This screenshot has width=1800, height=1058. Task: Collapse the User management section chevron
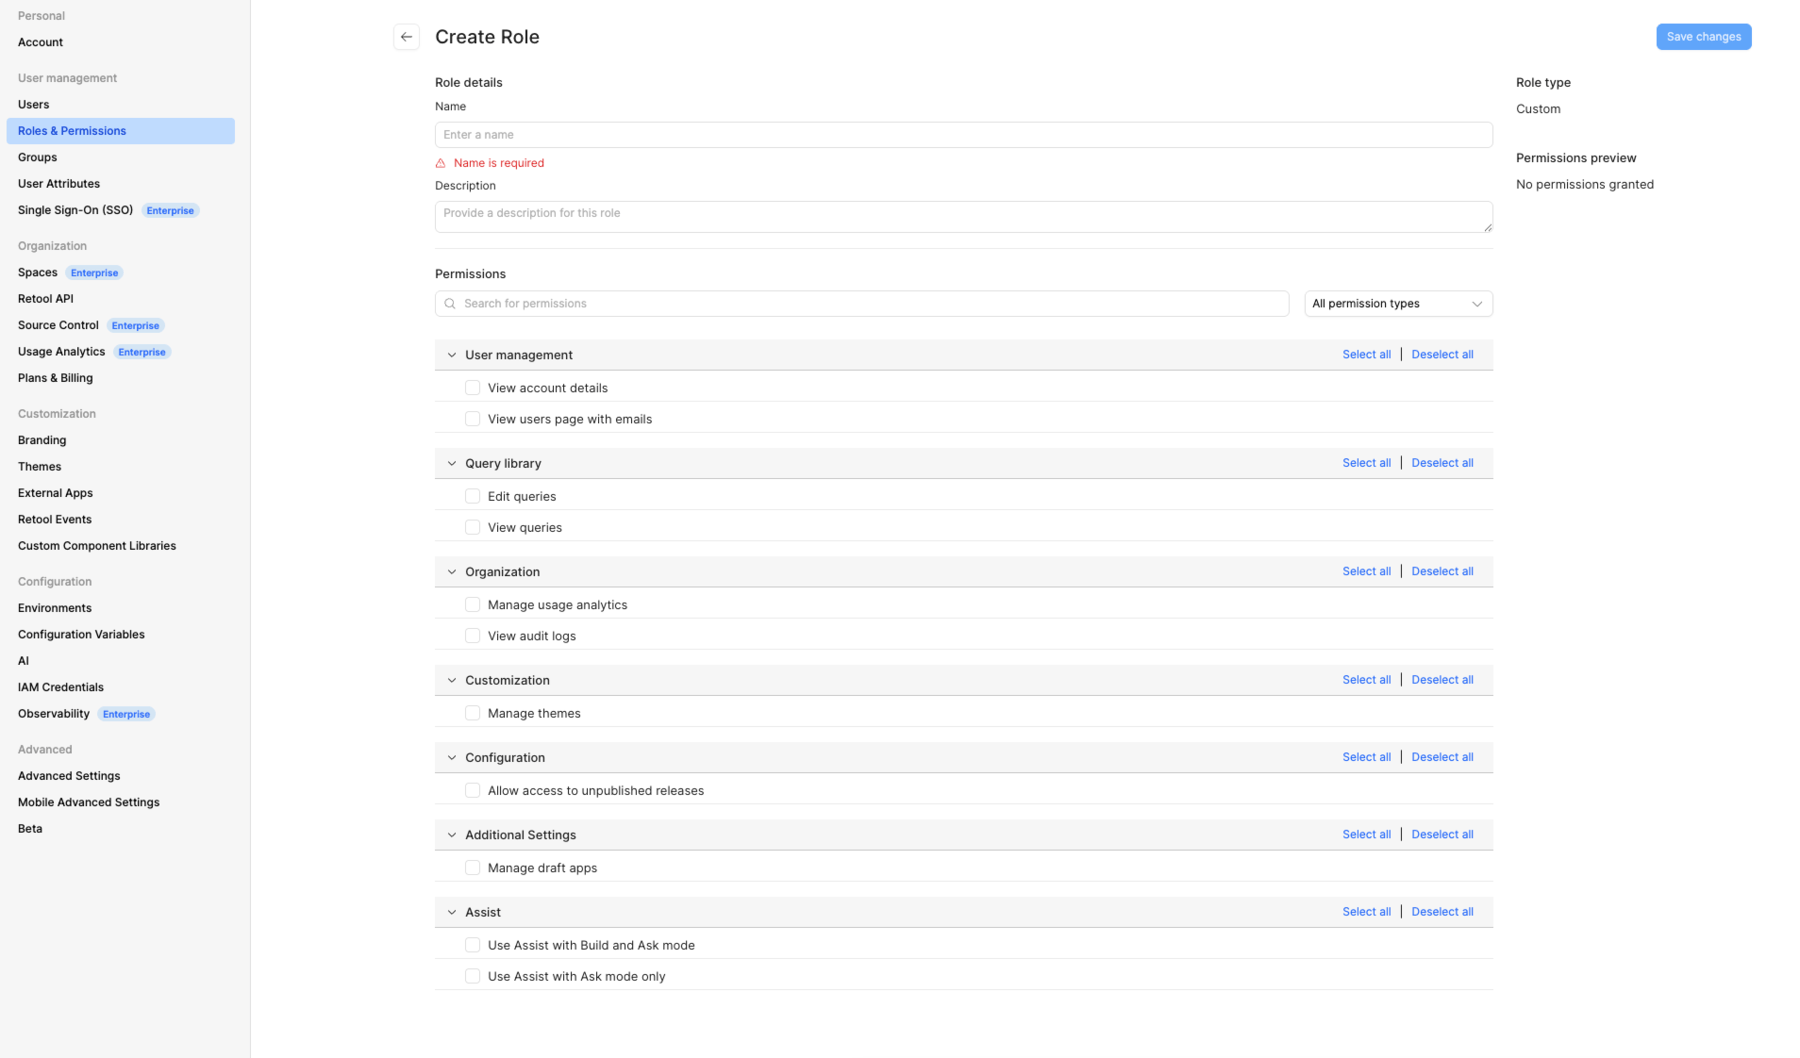pos(452,355)
